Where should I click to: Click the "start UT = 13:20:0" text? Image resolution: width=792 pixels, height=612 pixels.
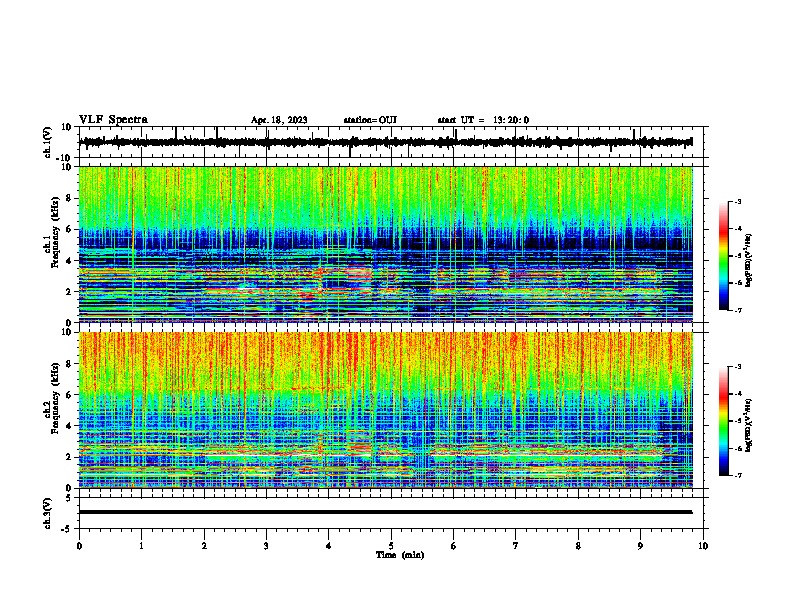[x=483, y=120]
